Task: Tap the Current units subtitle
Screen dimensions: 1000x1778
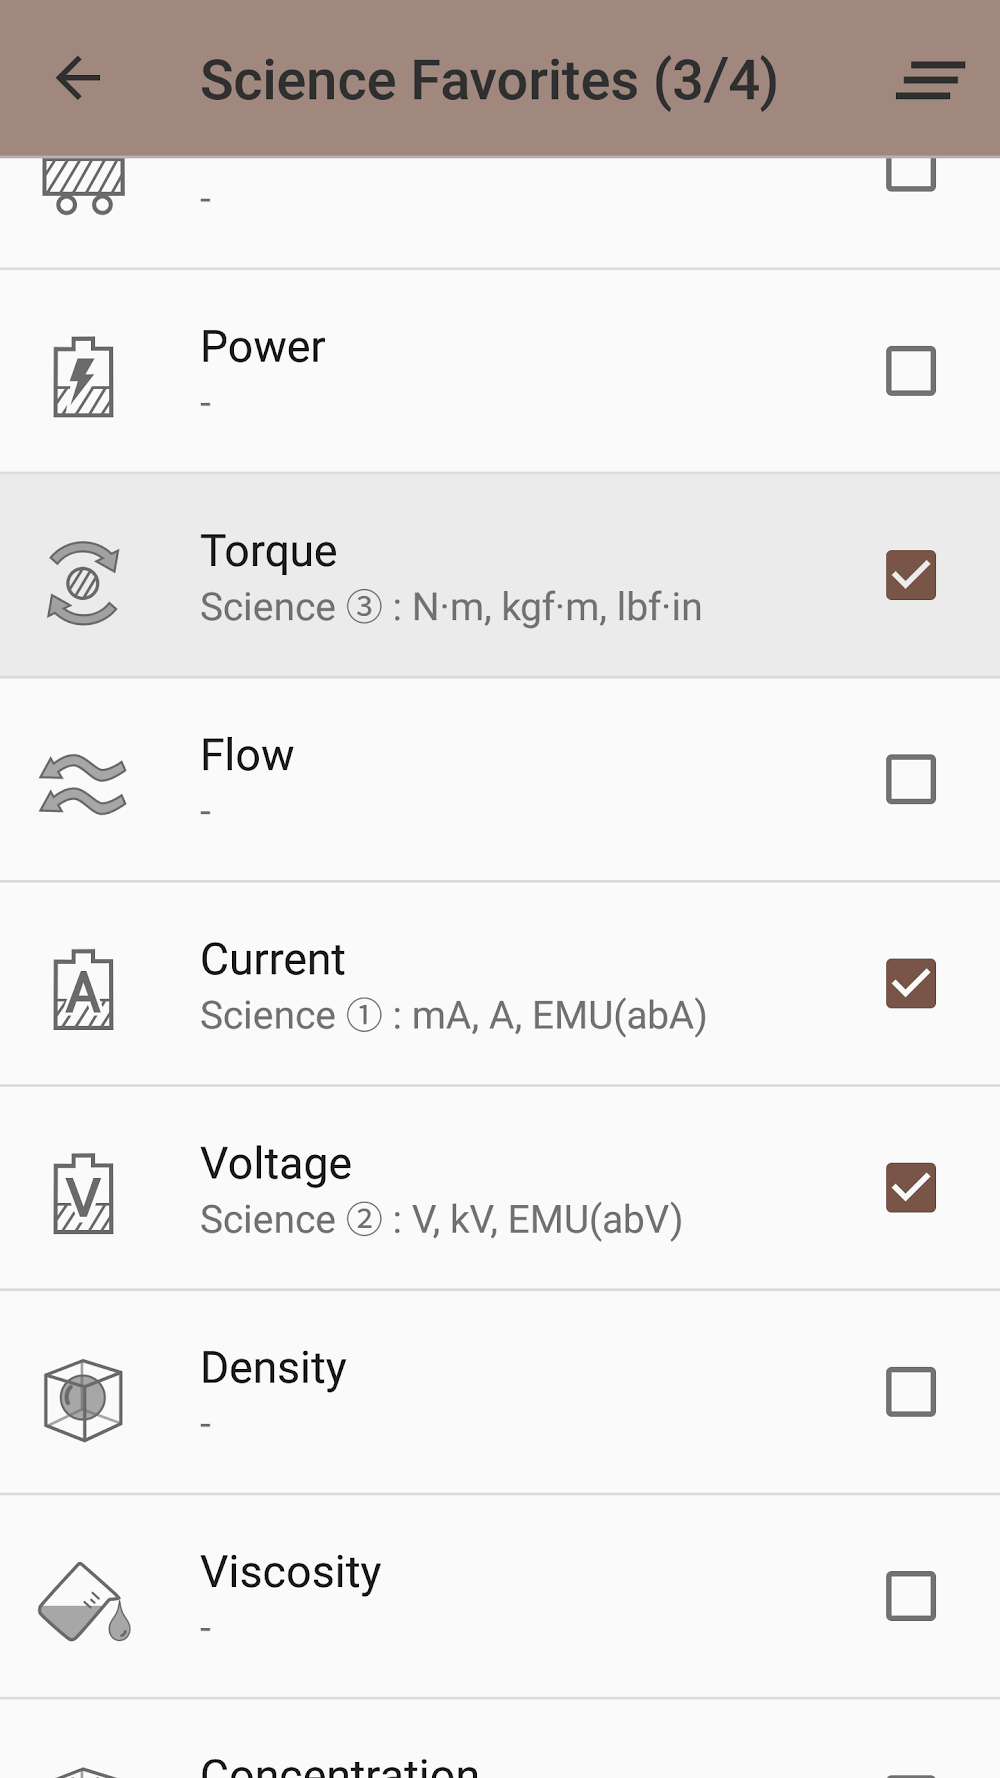Action: 453,1016
